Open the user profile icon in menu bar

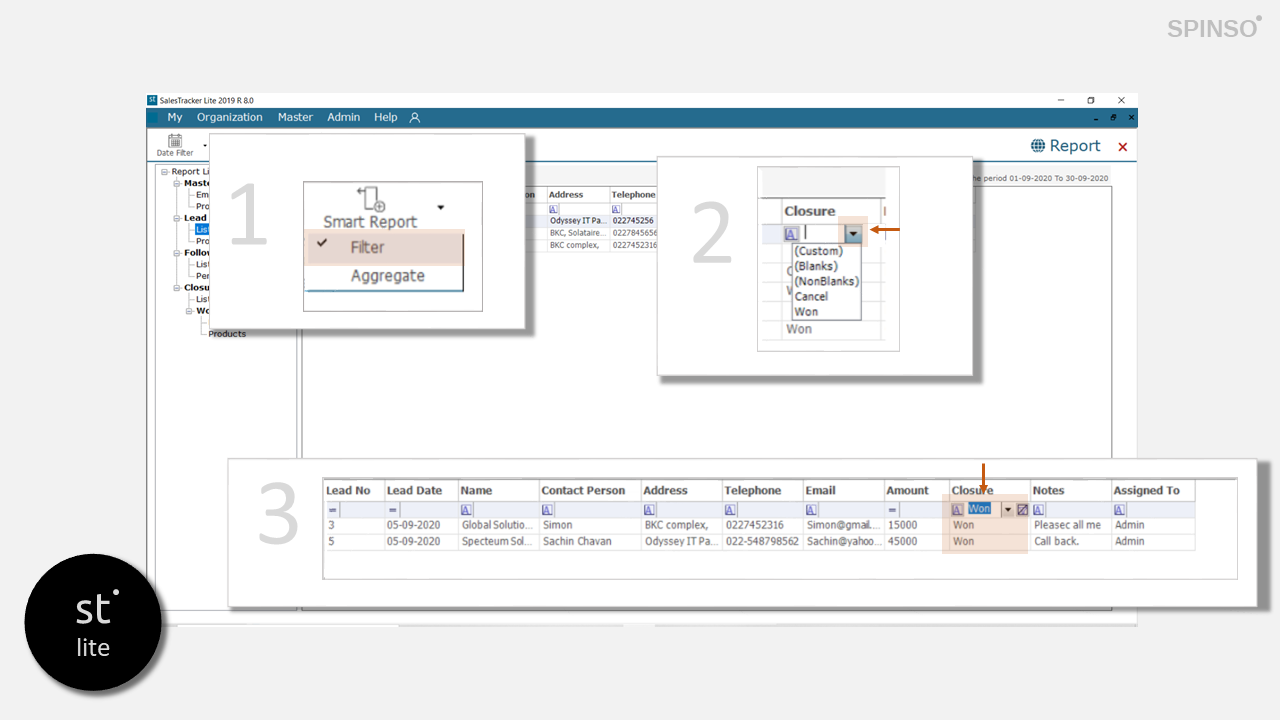click(x=415, y=118)
